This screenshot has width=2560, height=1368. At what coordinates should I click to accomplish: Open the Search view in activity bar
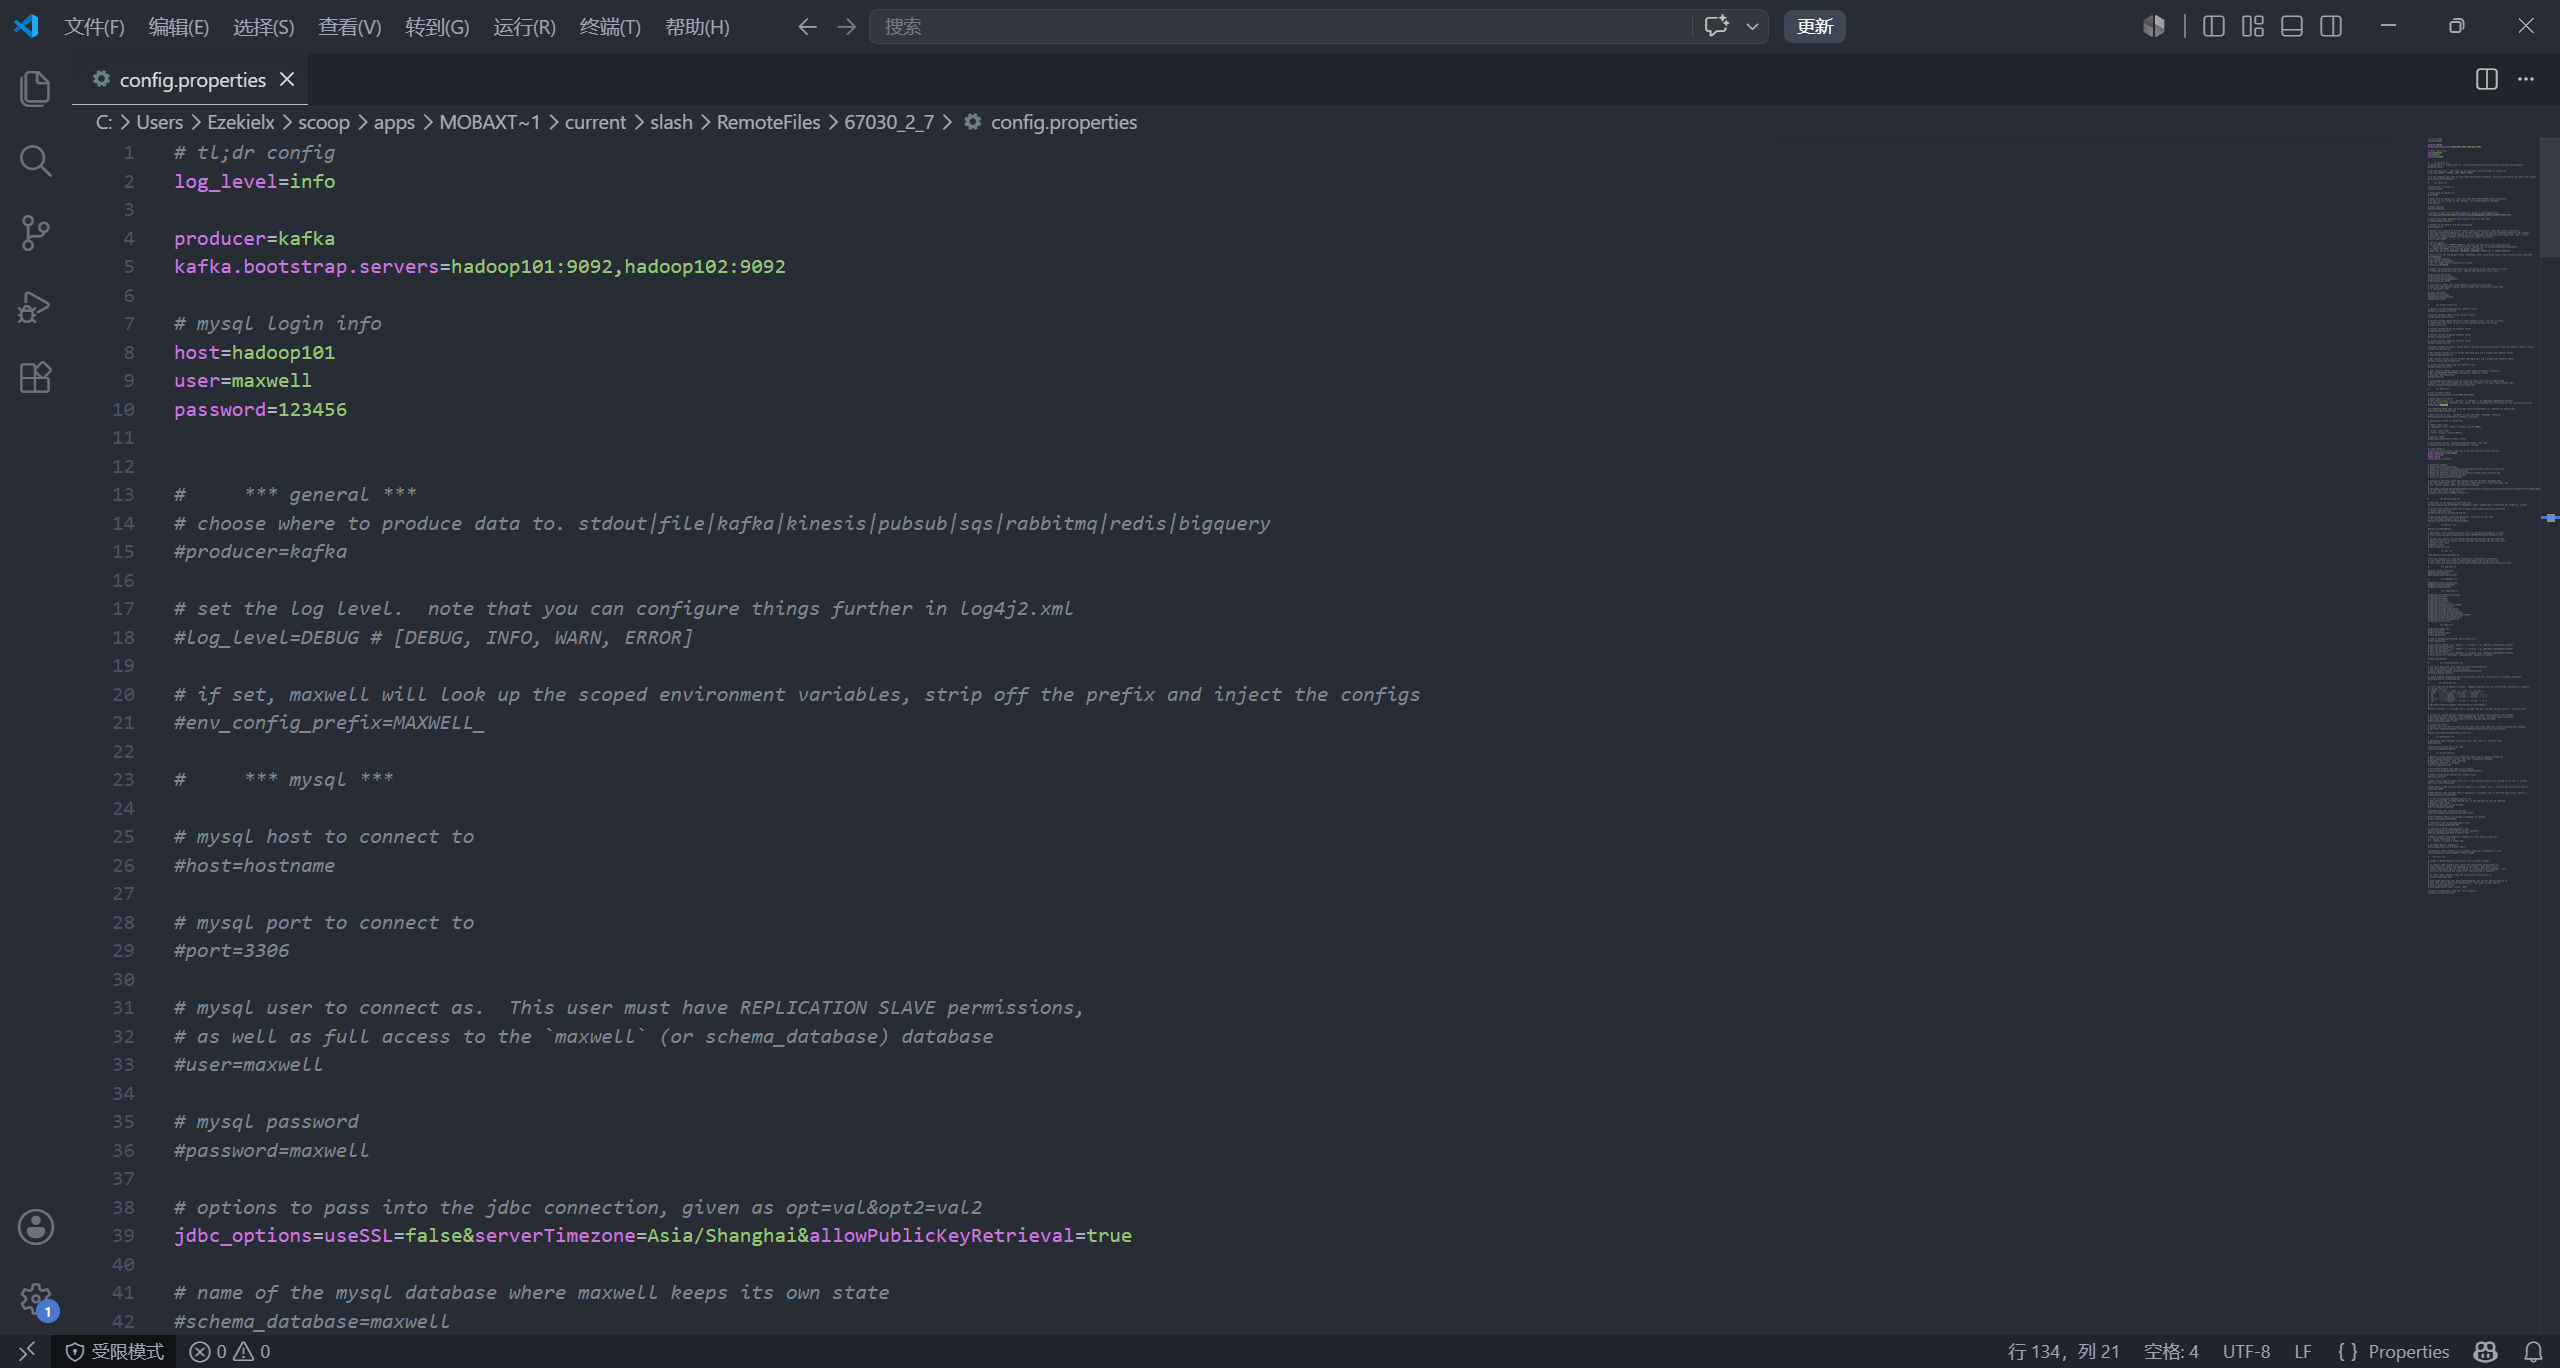tap(35, 160)
